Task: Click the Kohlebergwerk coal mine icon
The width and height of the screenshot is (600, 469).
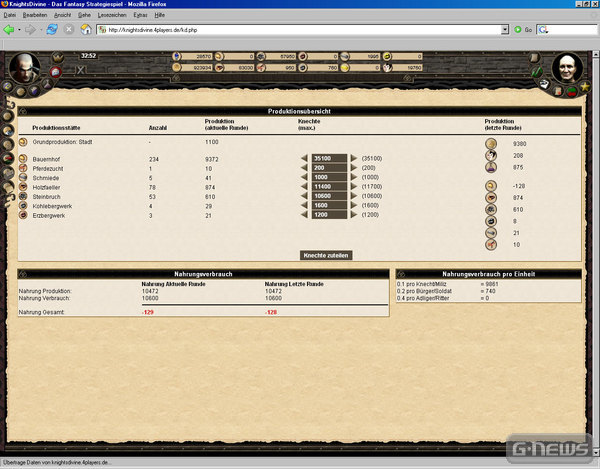Action: point(23,206)
